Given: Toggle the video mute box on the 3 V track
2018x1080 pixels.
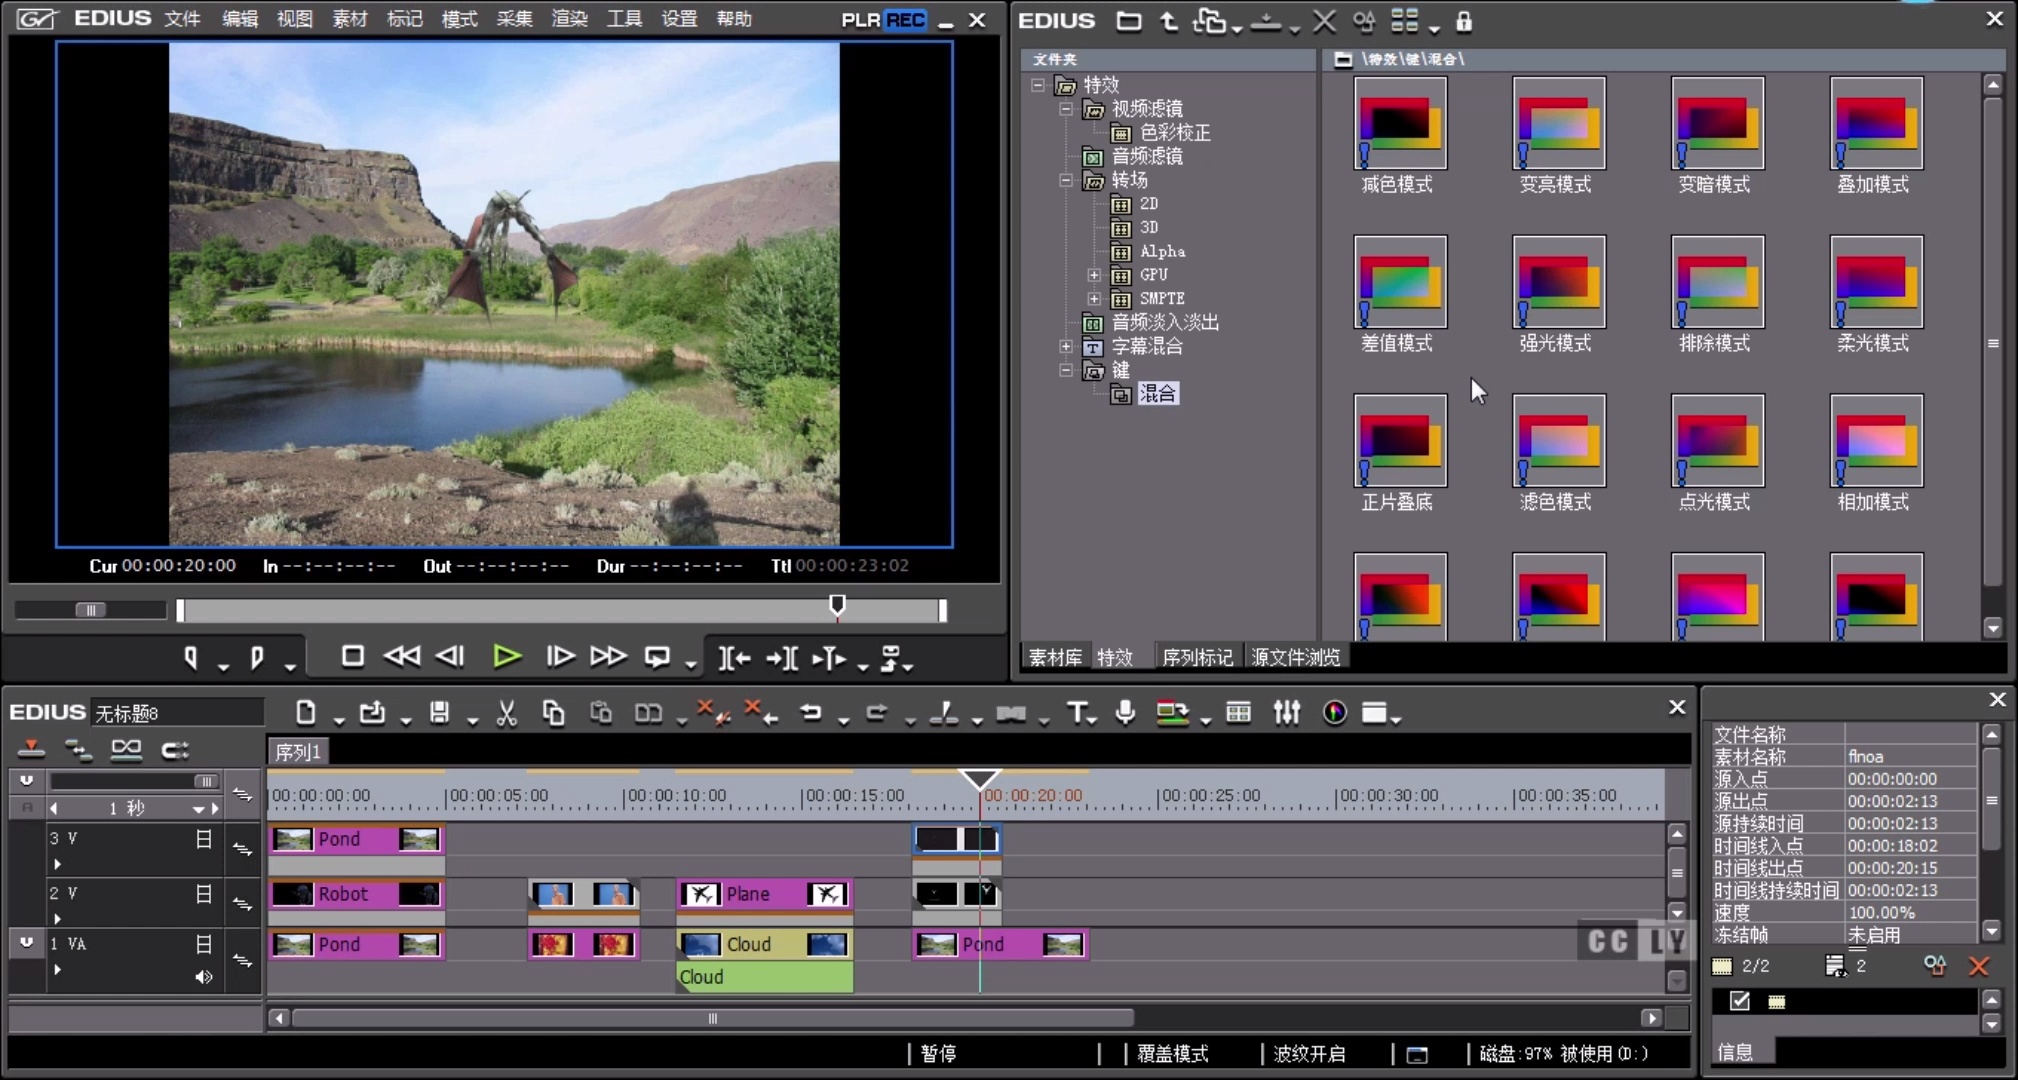Looking at the screenshot, I should (x=204, y=839).
